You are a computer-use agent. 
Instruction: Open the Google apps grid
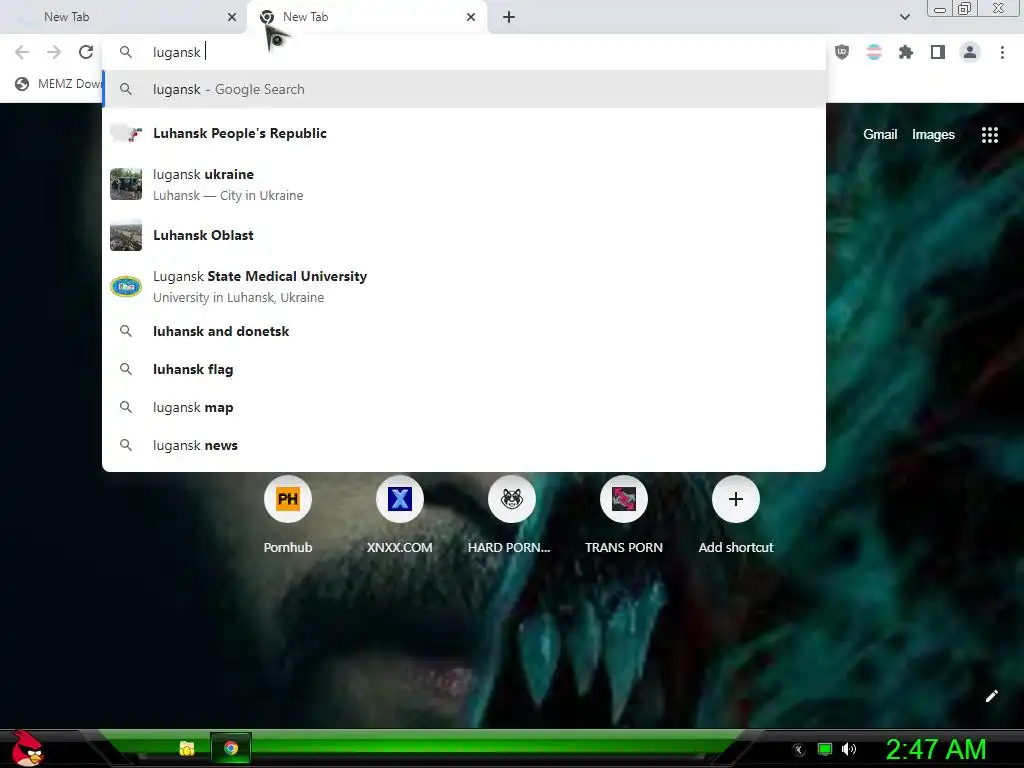(990, 135)
